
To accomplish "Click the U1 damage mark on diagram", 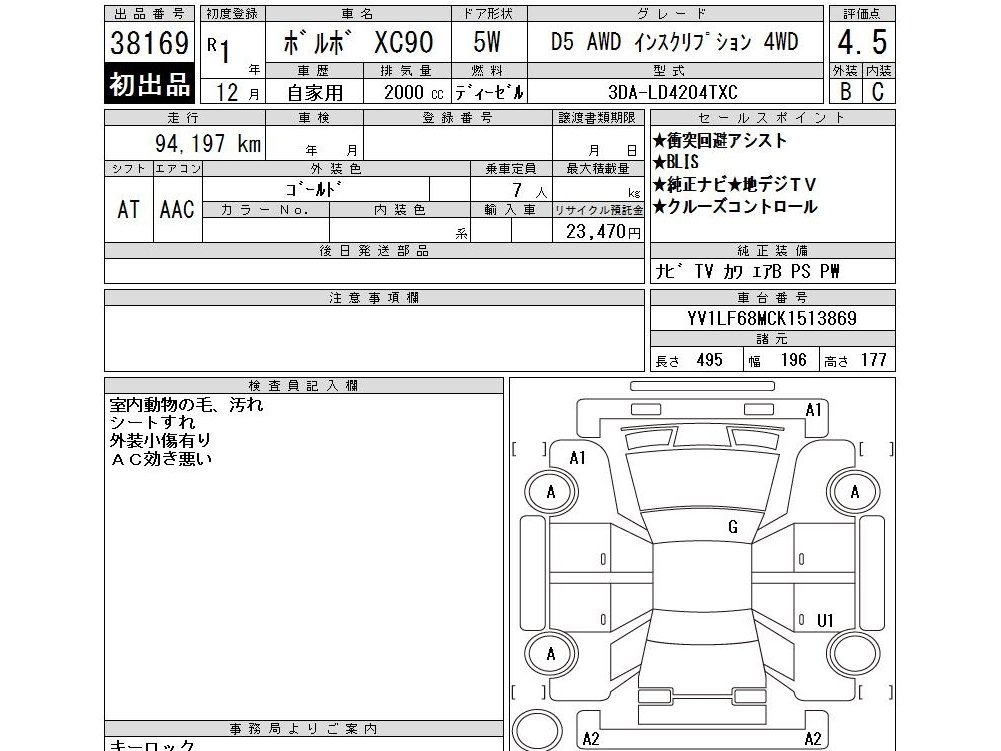I will click(x=825, y=620).
